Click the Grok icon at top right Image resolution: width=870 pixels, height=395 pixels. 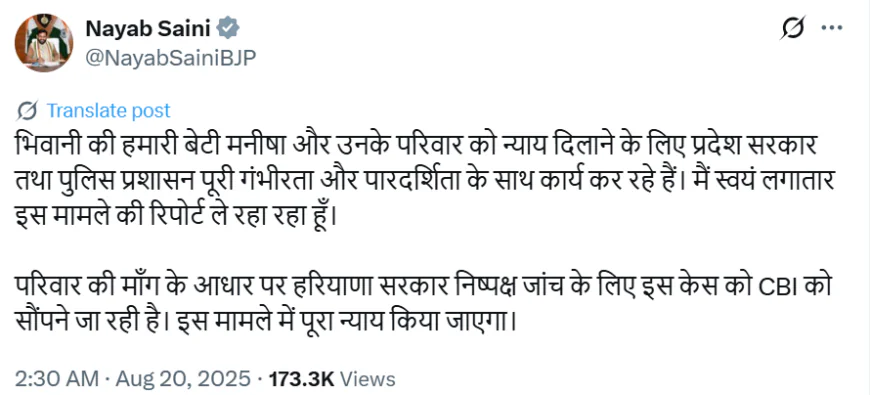[792, 28]
